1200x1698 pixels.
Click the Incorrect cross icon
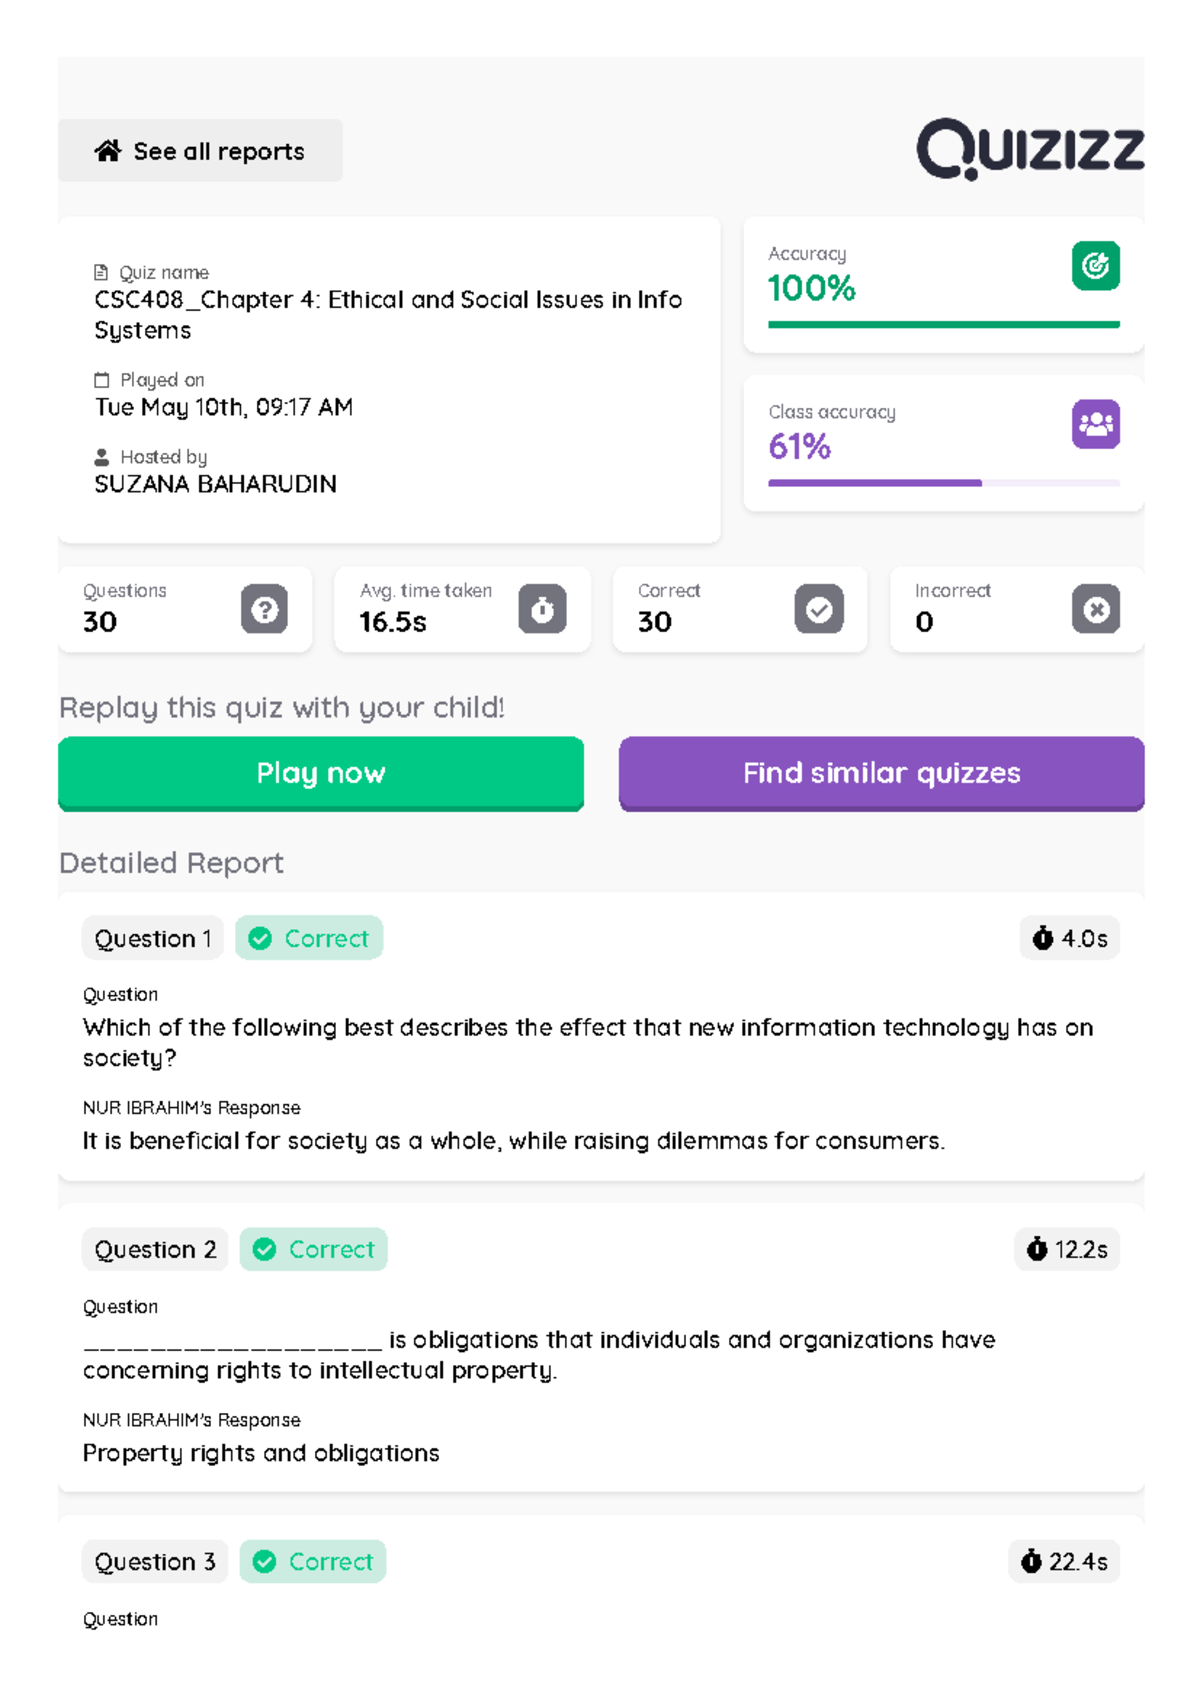1096,610
